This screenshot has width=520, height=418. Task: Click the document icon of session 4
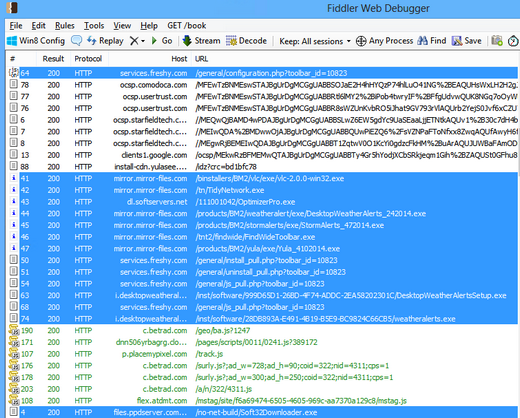coord(14,412)
